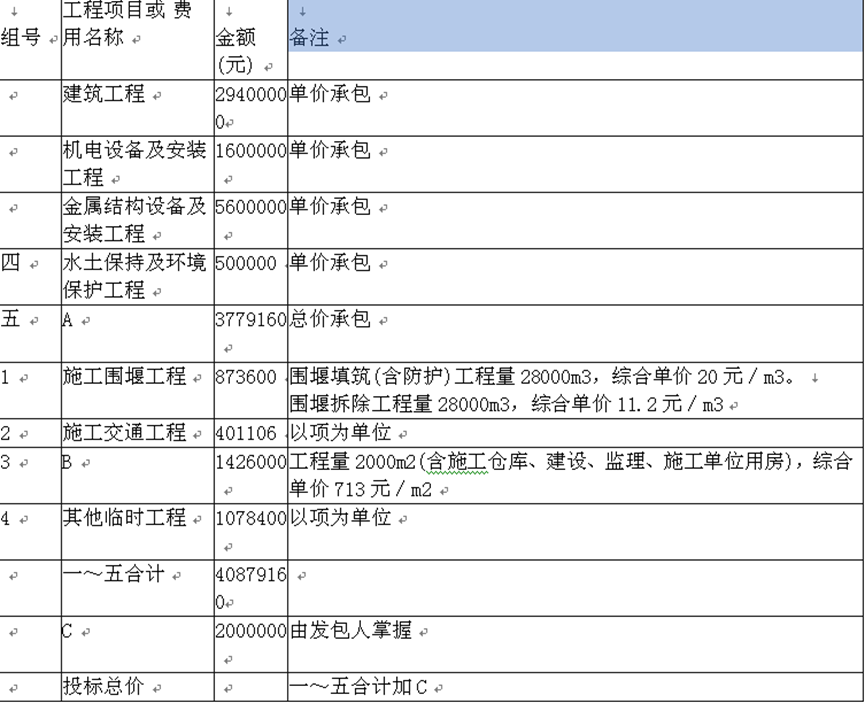Image resolution: width=865 pixels, height=703 pixels.
Task: Click the amount 29400000 cell
Action: [250, 107]
